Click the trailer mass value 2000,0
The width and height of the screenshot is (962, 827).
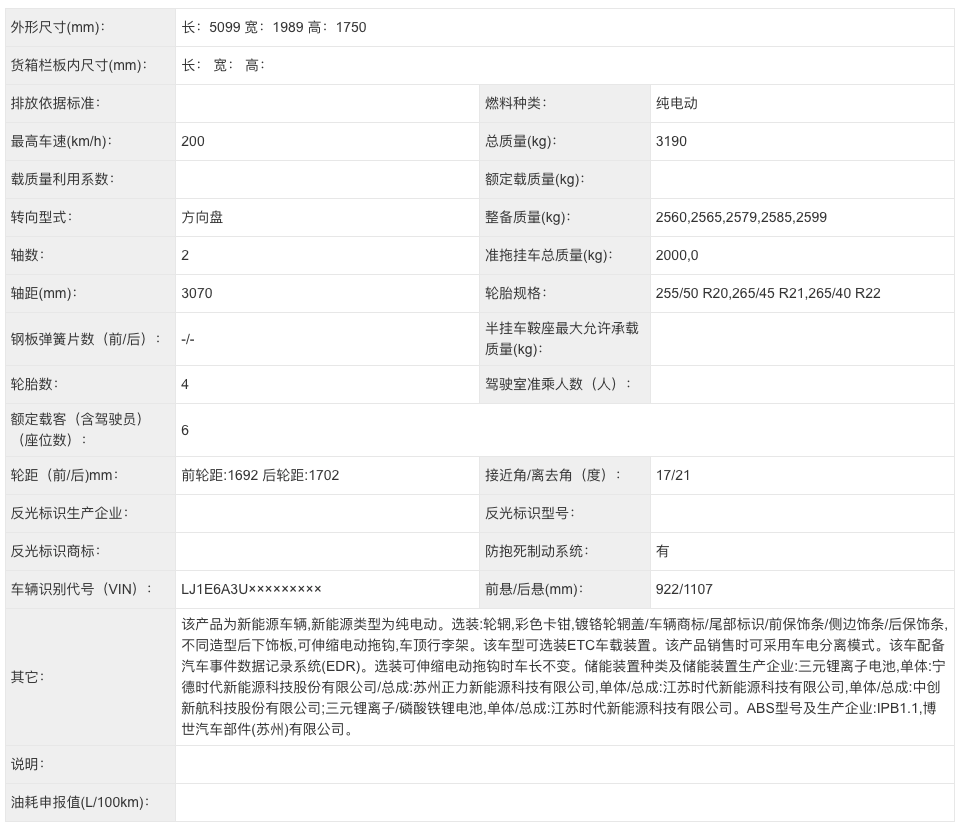pyautogui.click(x=677, y=255)
